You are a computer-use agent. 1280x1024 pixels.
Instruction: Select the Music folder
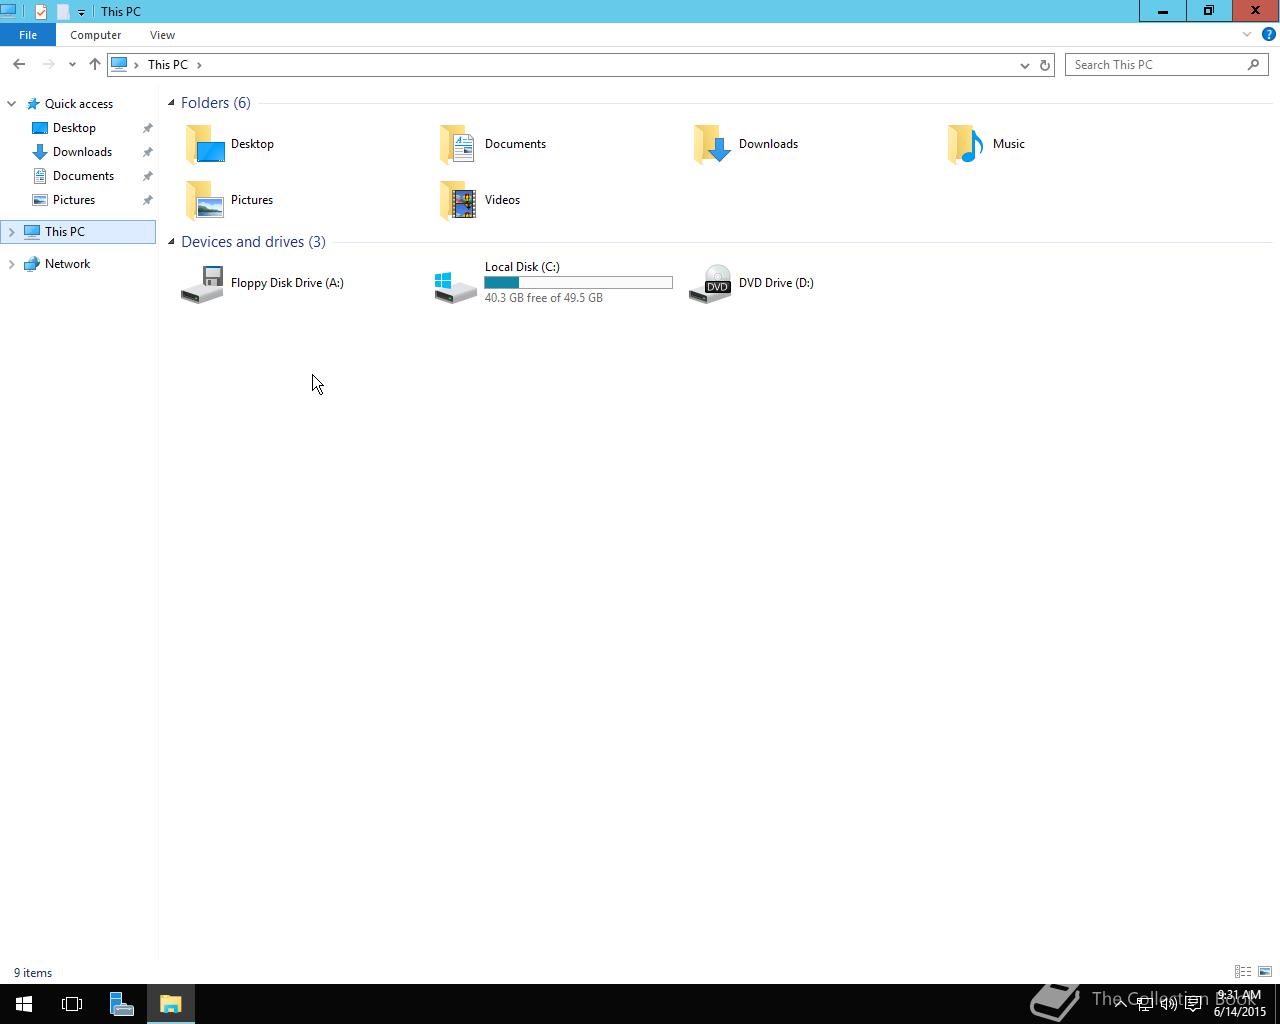coord(986,144)
